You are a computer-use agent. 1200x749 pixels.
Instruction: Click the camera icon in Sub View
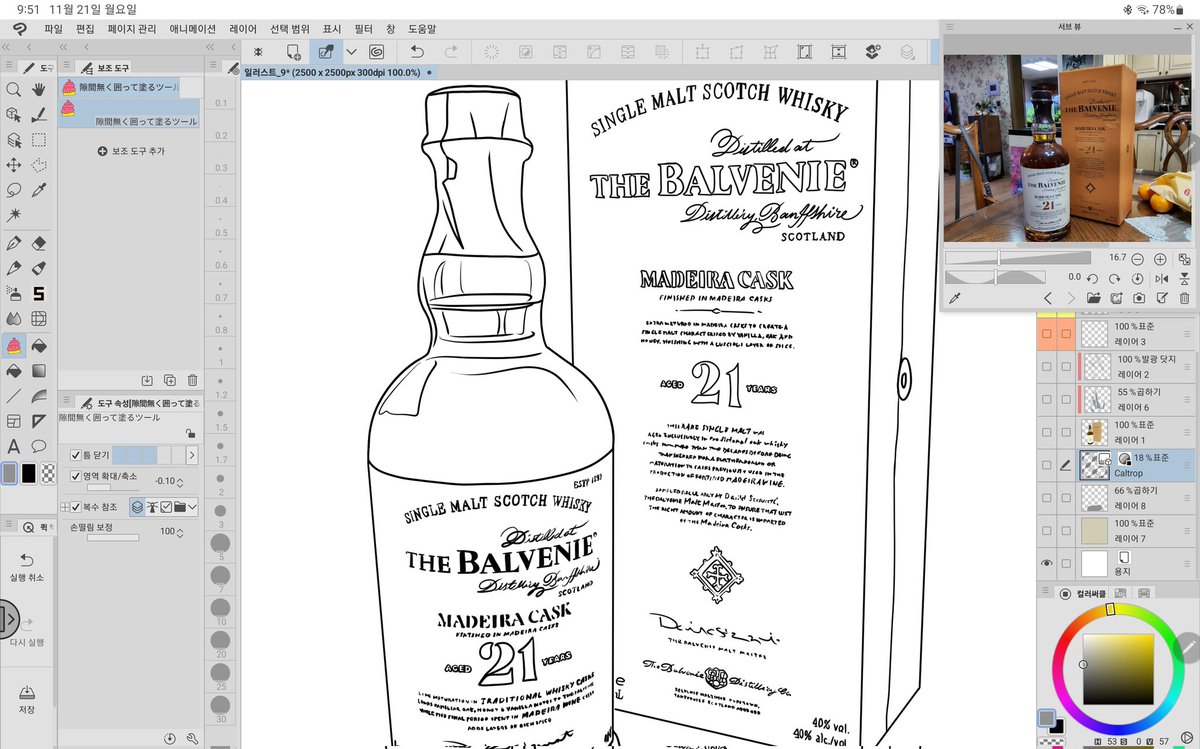pyautogui.click(x=1139, y=298)
